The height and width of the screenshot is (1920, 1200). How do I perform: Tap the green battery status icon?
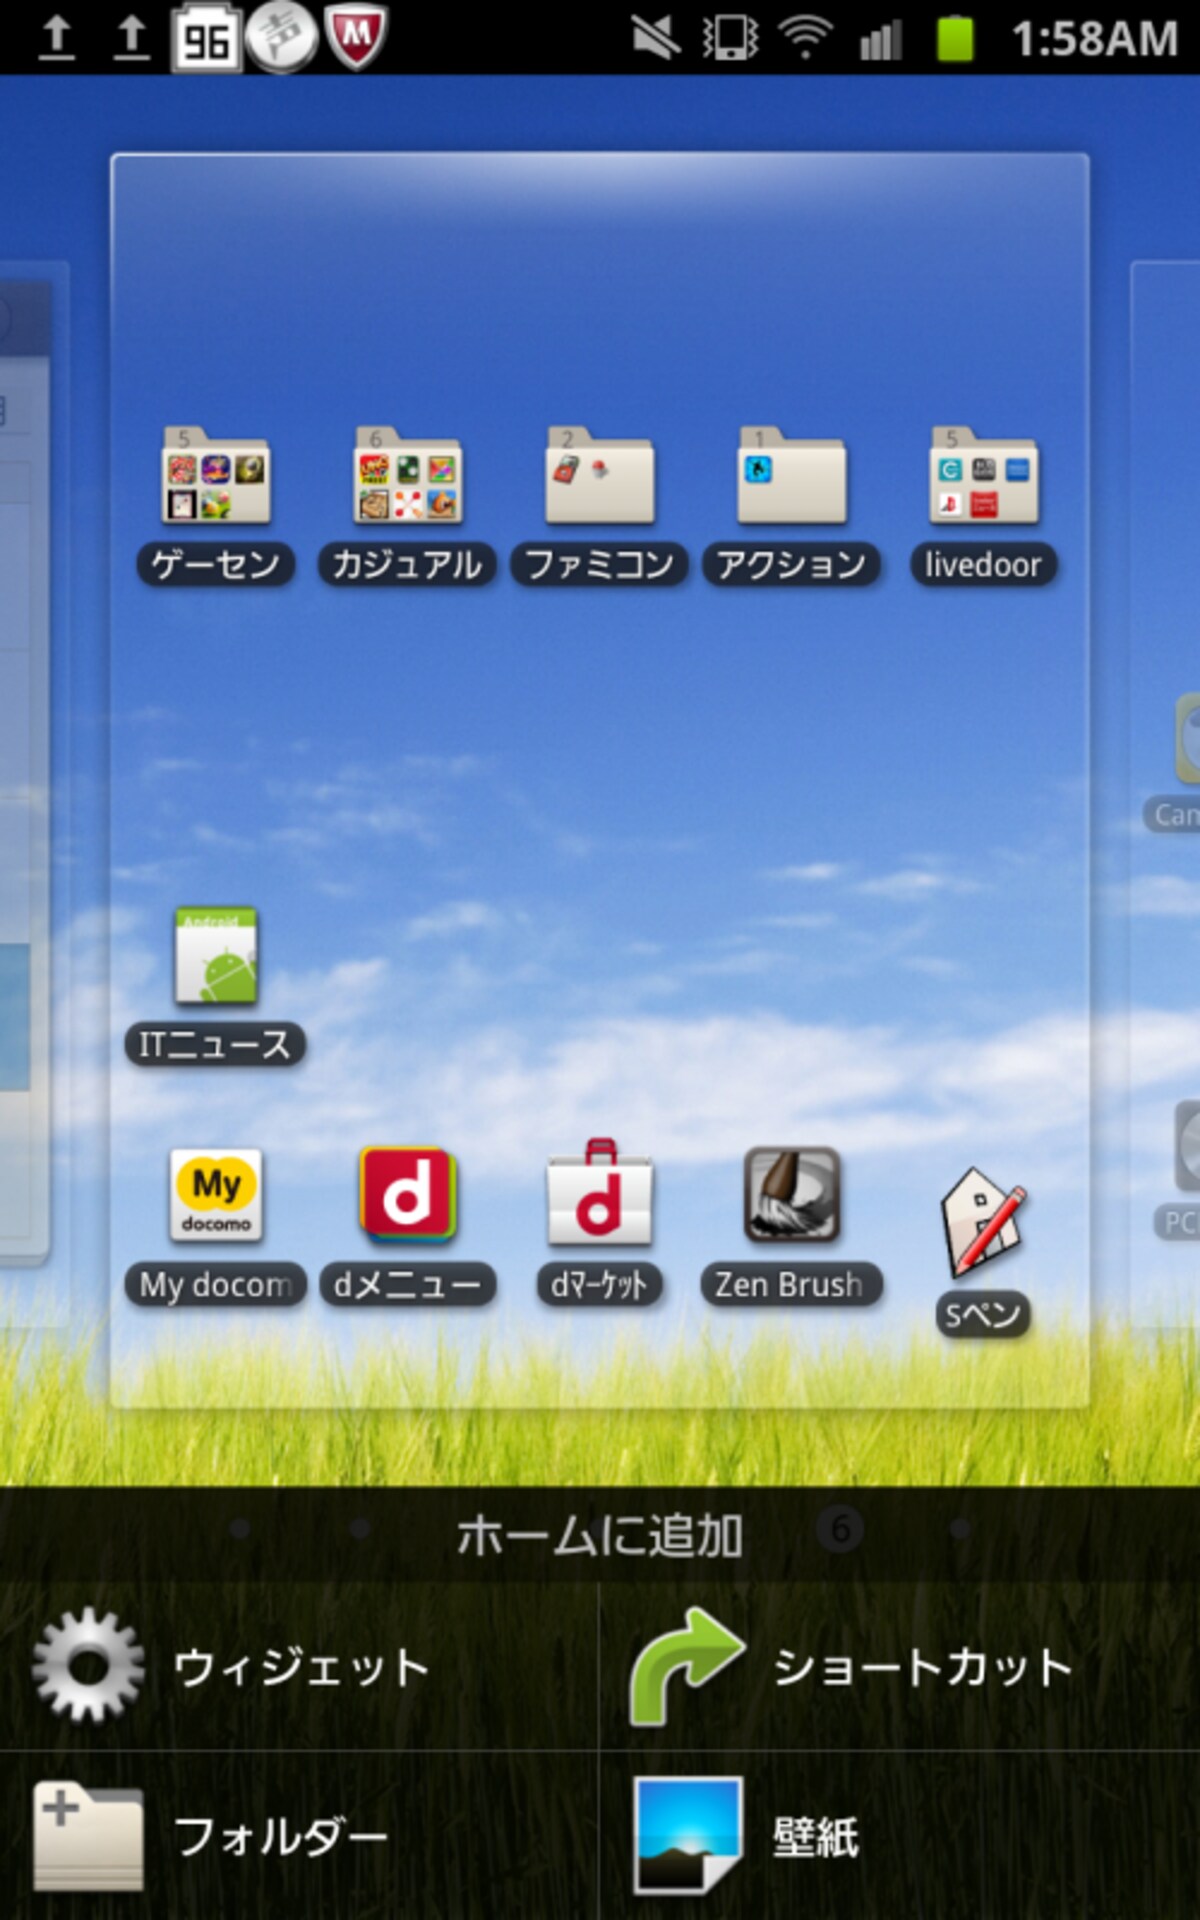point(955,39)
